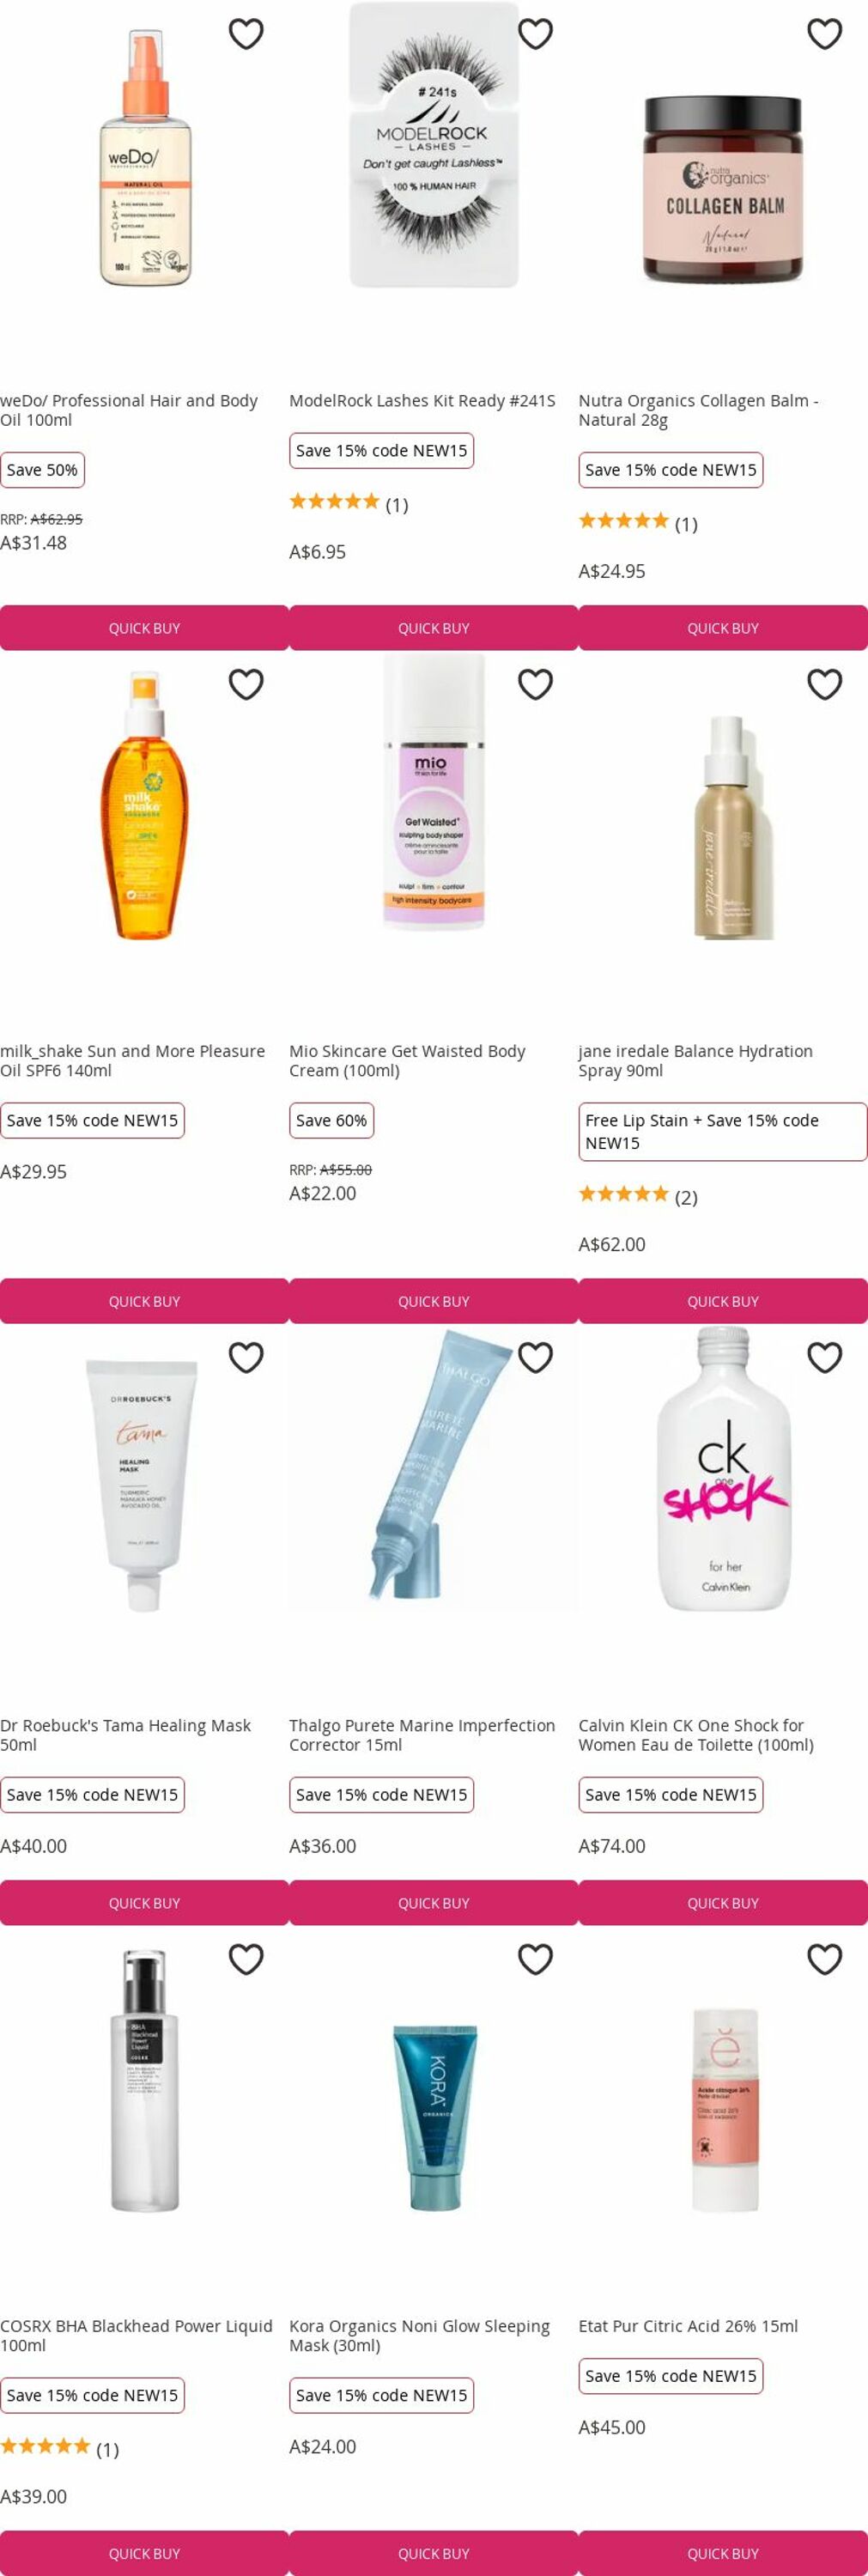Toggle wishlist for COSRX BHA Blackhead Liquid
Screen dimensions: 868x2576
tap(246, 1959)
